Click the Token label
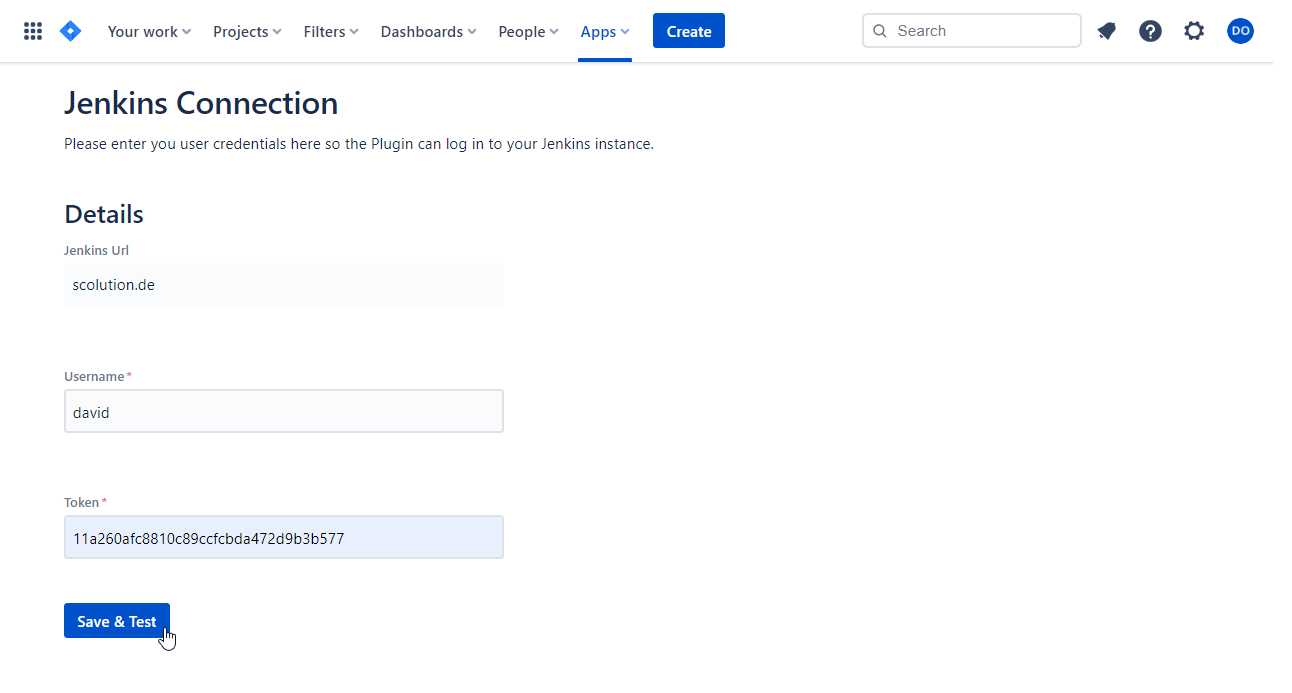This screenshot has width=1292, height=693. tap(82, 503)
